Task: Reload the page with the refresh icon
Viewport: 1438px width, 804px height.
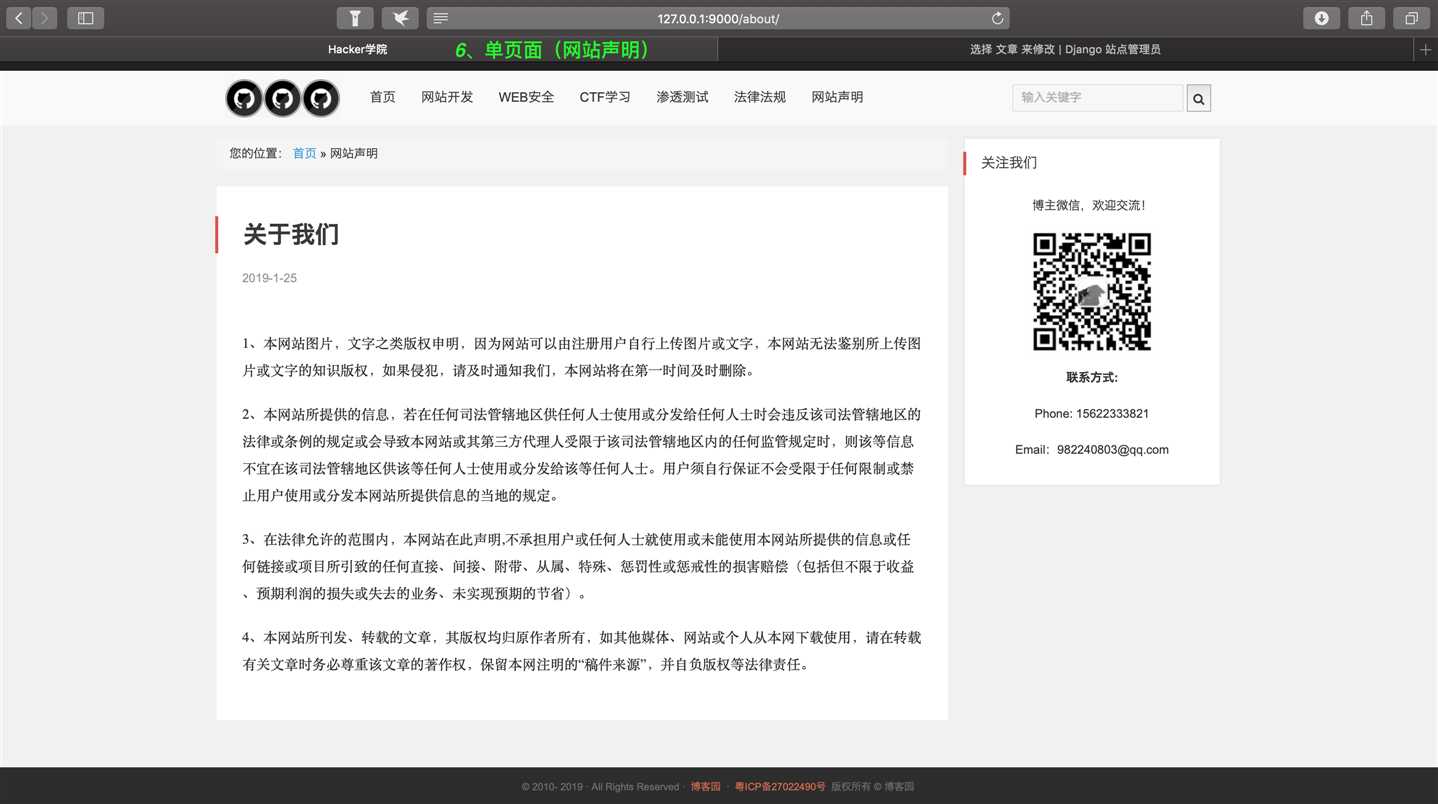Action: click(997, 18)
